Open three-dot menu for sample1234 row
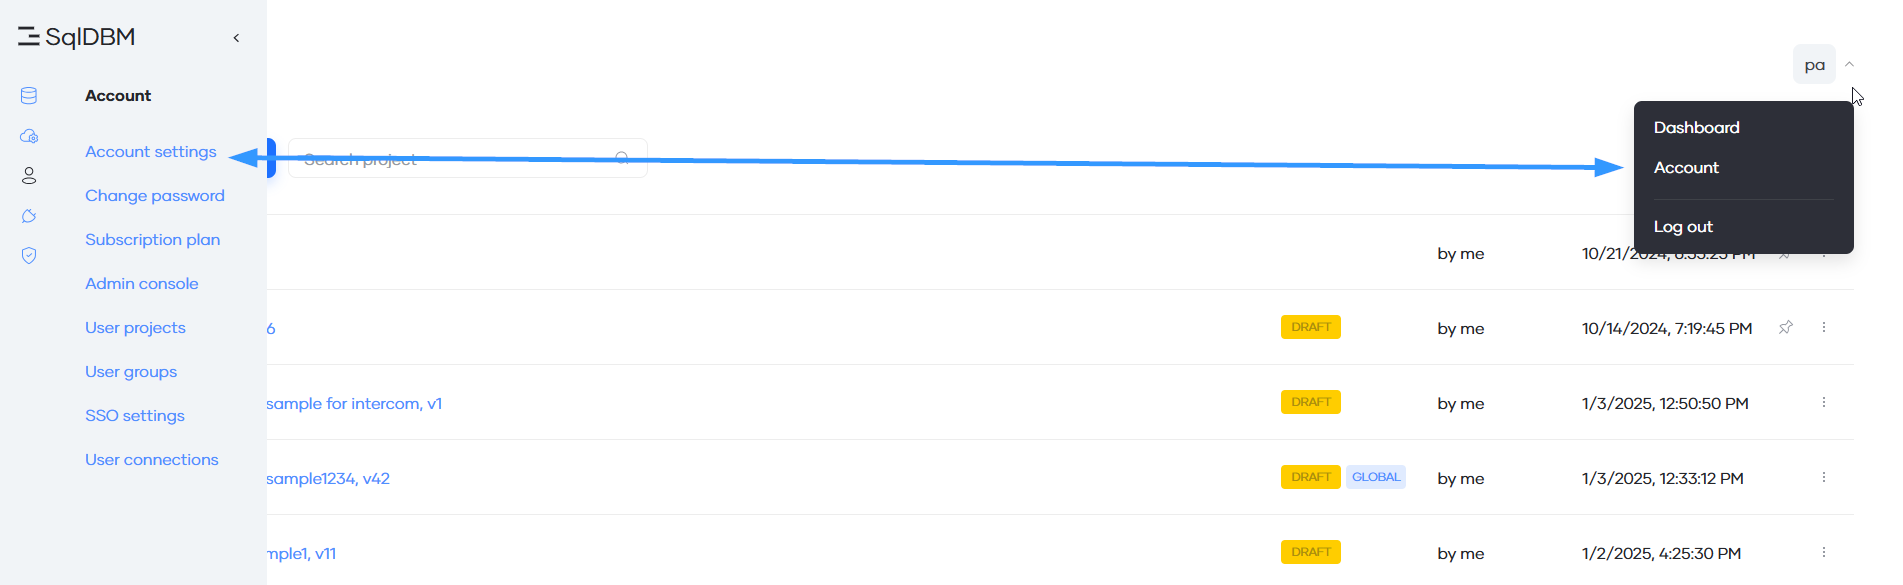 pyautogui.click(x=1824, y=477)
